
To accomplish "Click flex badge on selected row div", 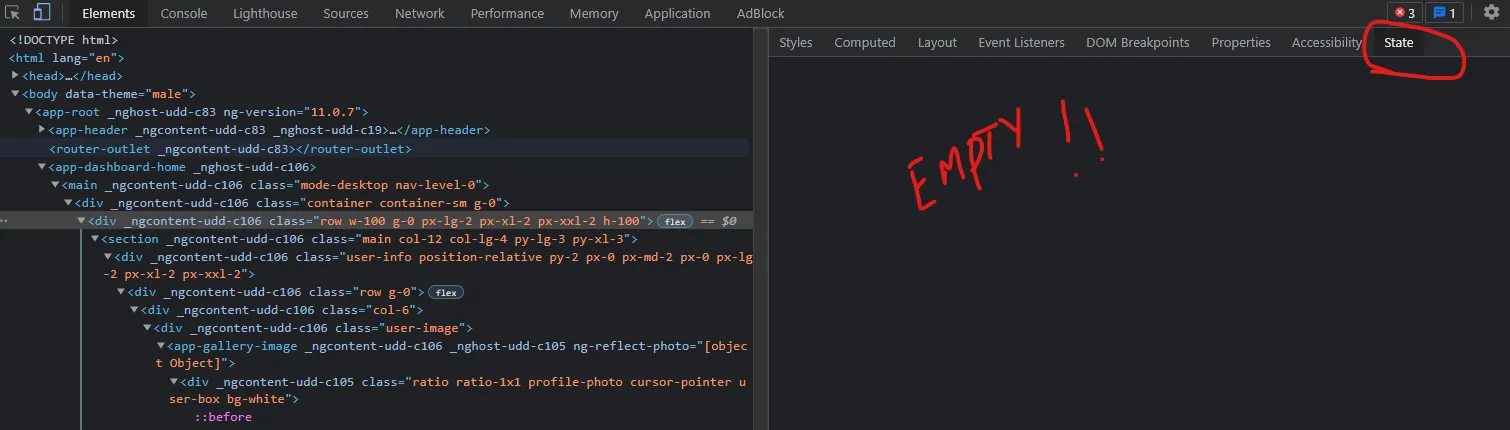I will [x=675, y=221].
